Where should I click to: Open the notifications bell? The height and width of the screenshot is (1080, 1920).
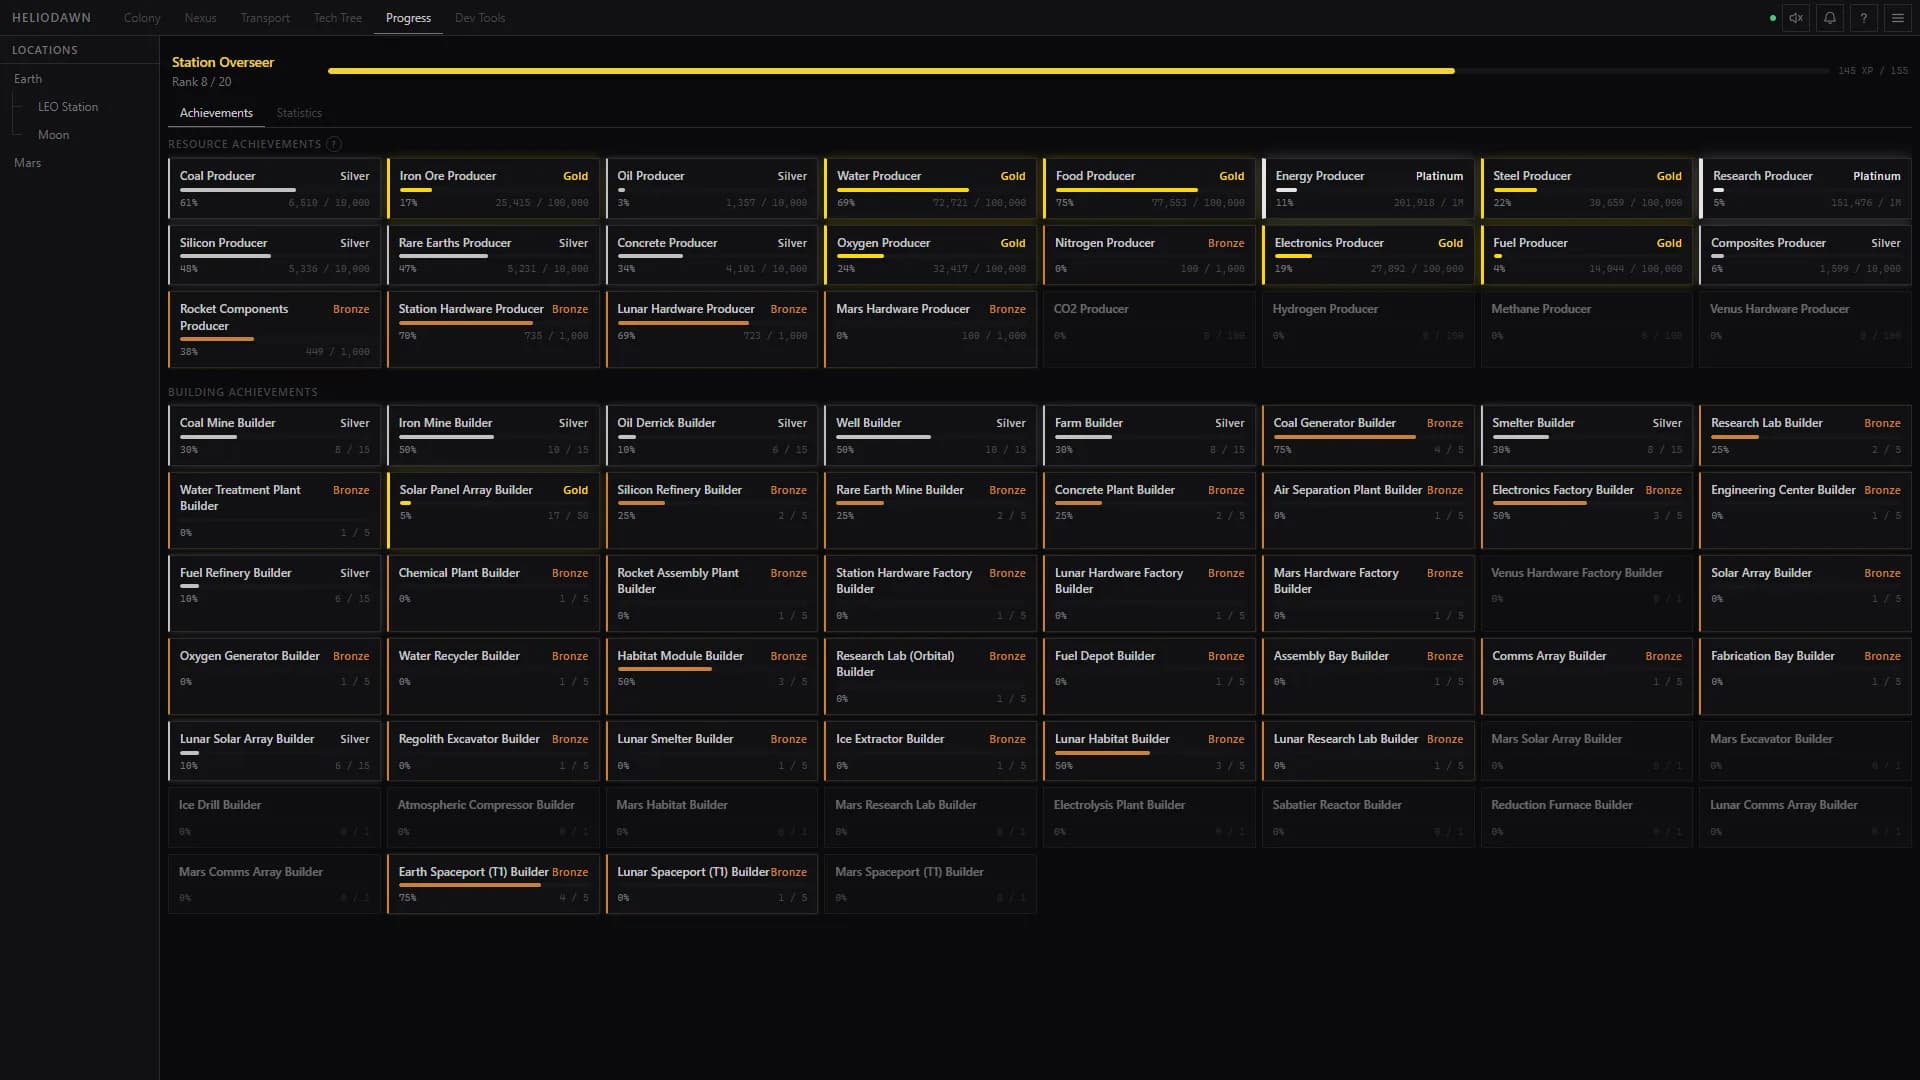[1830, 18]
